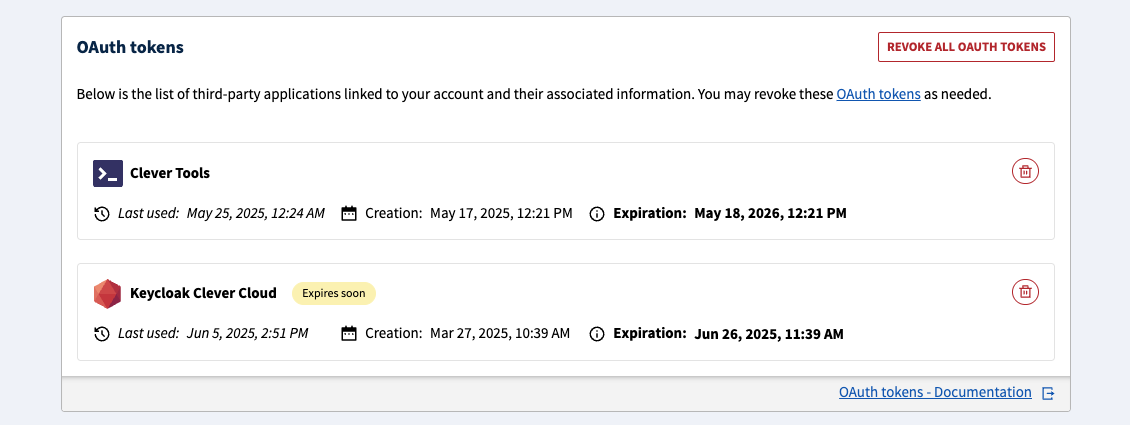This screenshot has height=425, width=1130.
Task: Click the Jun 26, 2025 expiration date
Action: pos(768,334)
